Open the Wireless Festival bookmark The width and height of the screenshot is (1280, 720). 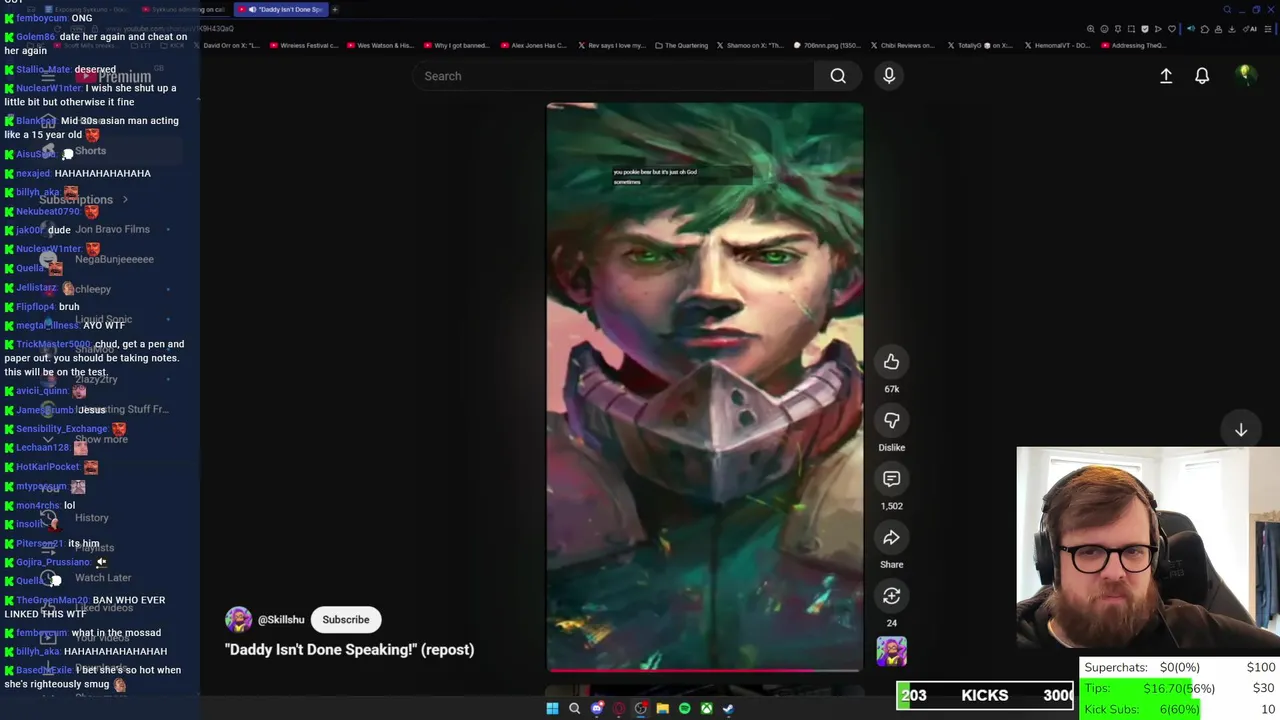pos(303,45)
